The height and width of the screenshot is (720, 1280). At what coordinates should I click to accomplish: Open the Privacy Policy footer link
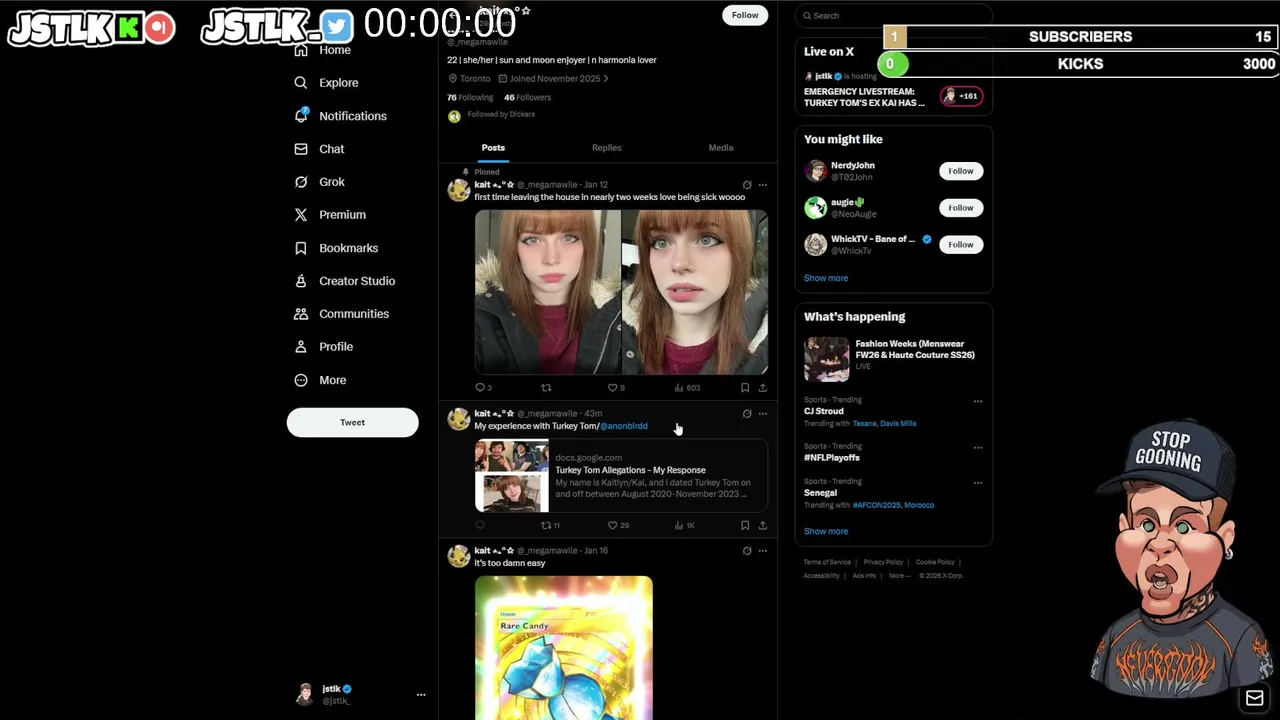tap(883, 562)
